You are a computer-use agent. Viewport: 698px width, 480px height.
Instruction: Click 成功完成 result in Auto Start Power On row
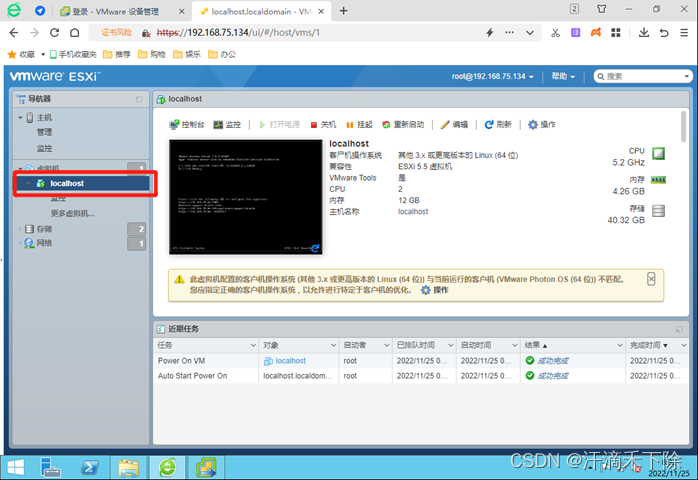coord(552,376)
